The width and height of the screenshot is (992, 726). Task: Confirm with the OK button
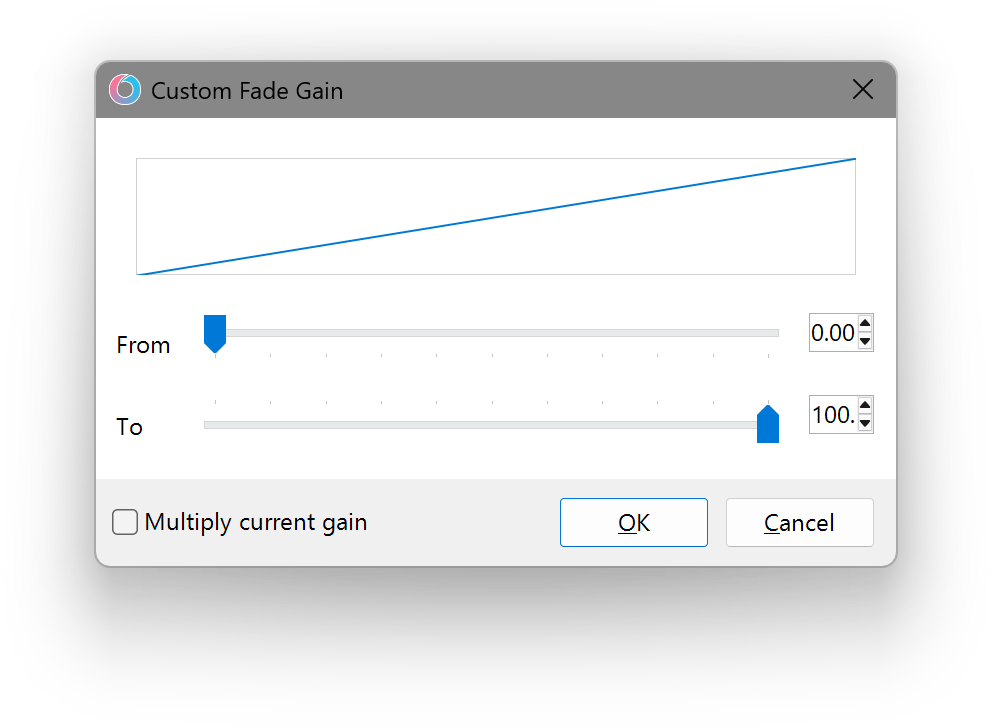pyautogui.click(x=633, y=522)
